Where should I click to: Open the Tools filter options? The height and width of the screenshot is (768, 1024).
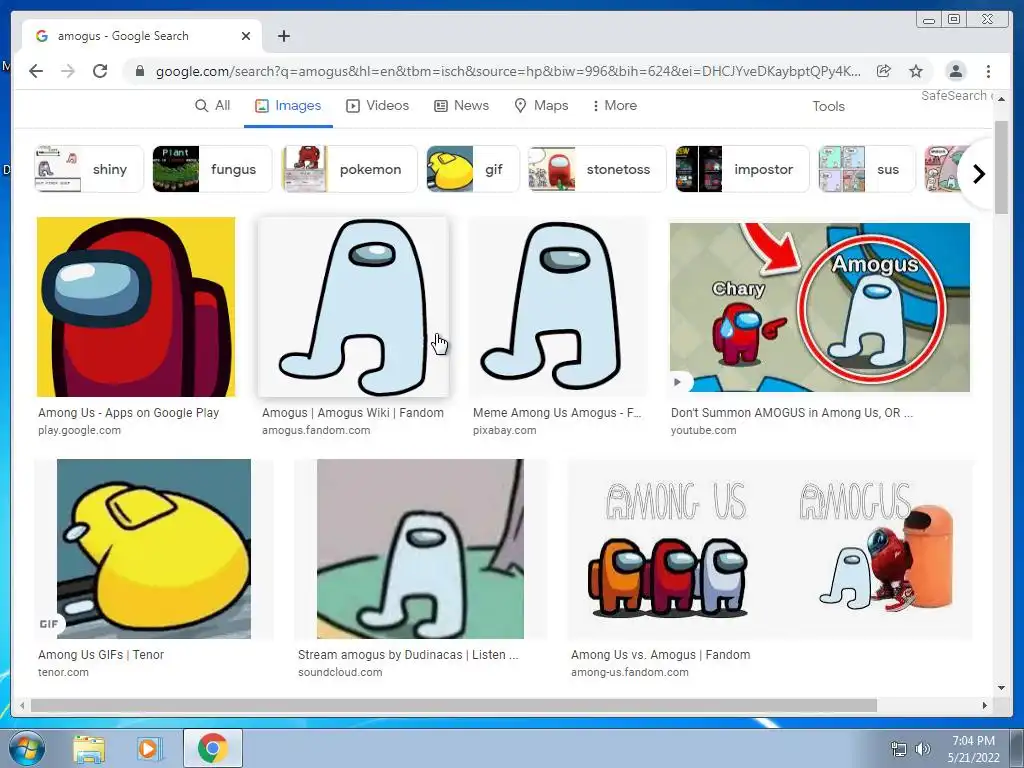click(828, 106)
